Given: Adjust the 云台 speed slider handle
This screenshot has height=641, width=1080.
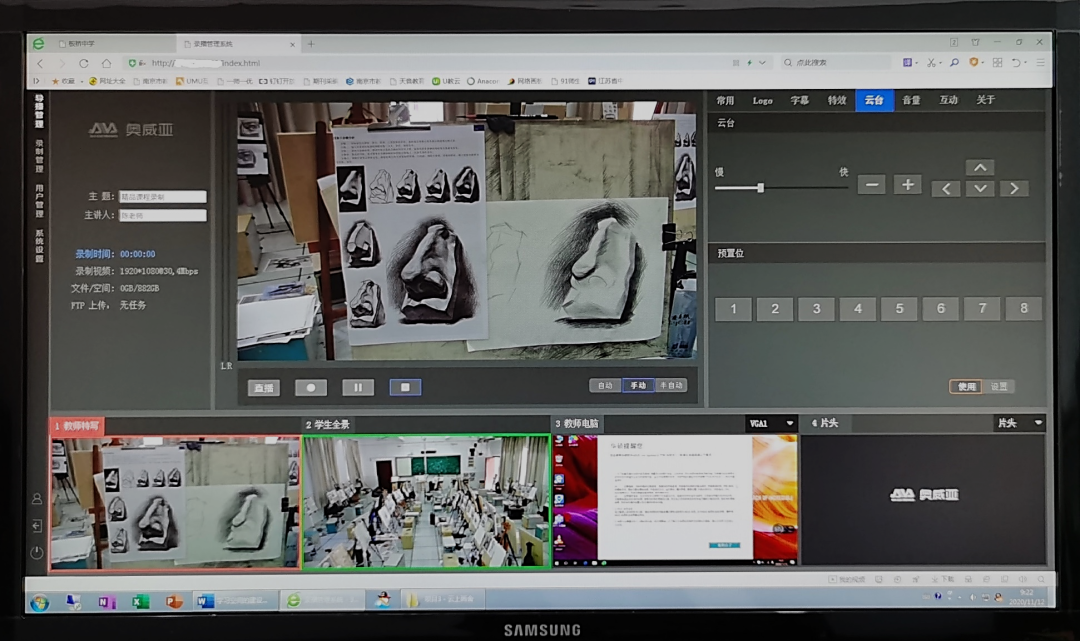Looking at the screenshot, I should (x=760, y=187).
